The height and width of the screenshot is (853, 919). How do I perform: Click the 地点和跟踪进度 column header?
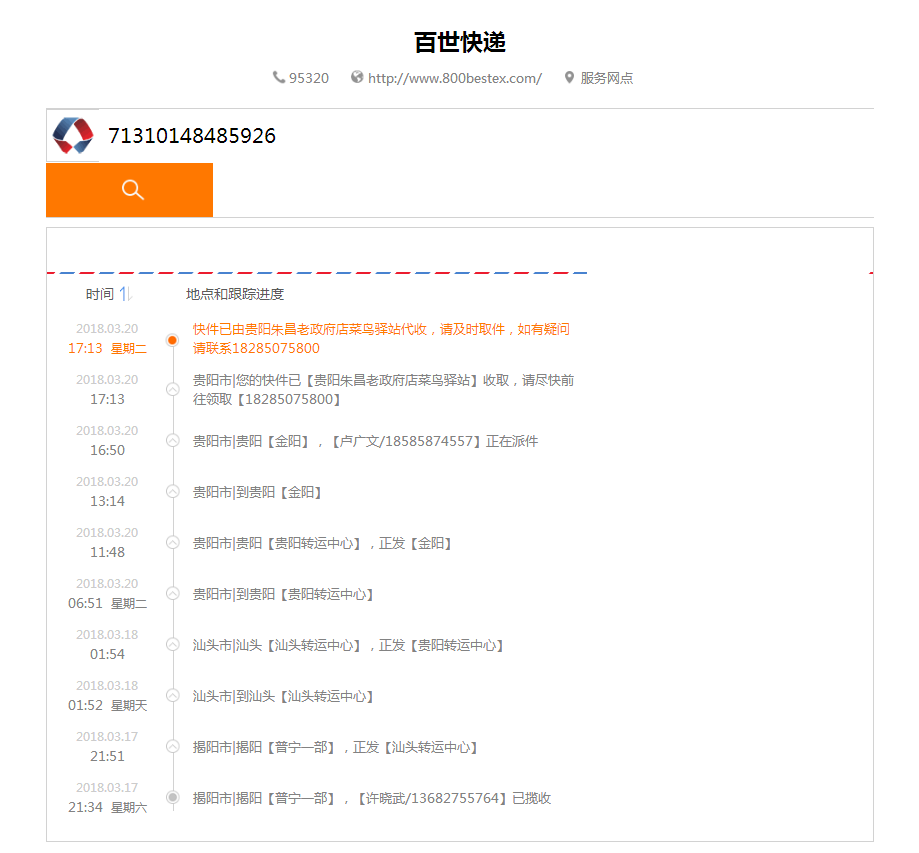pos(235,294)
